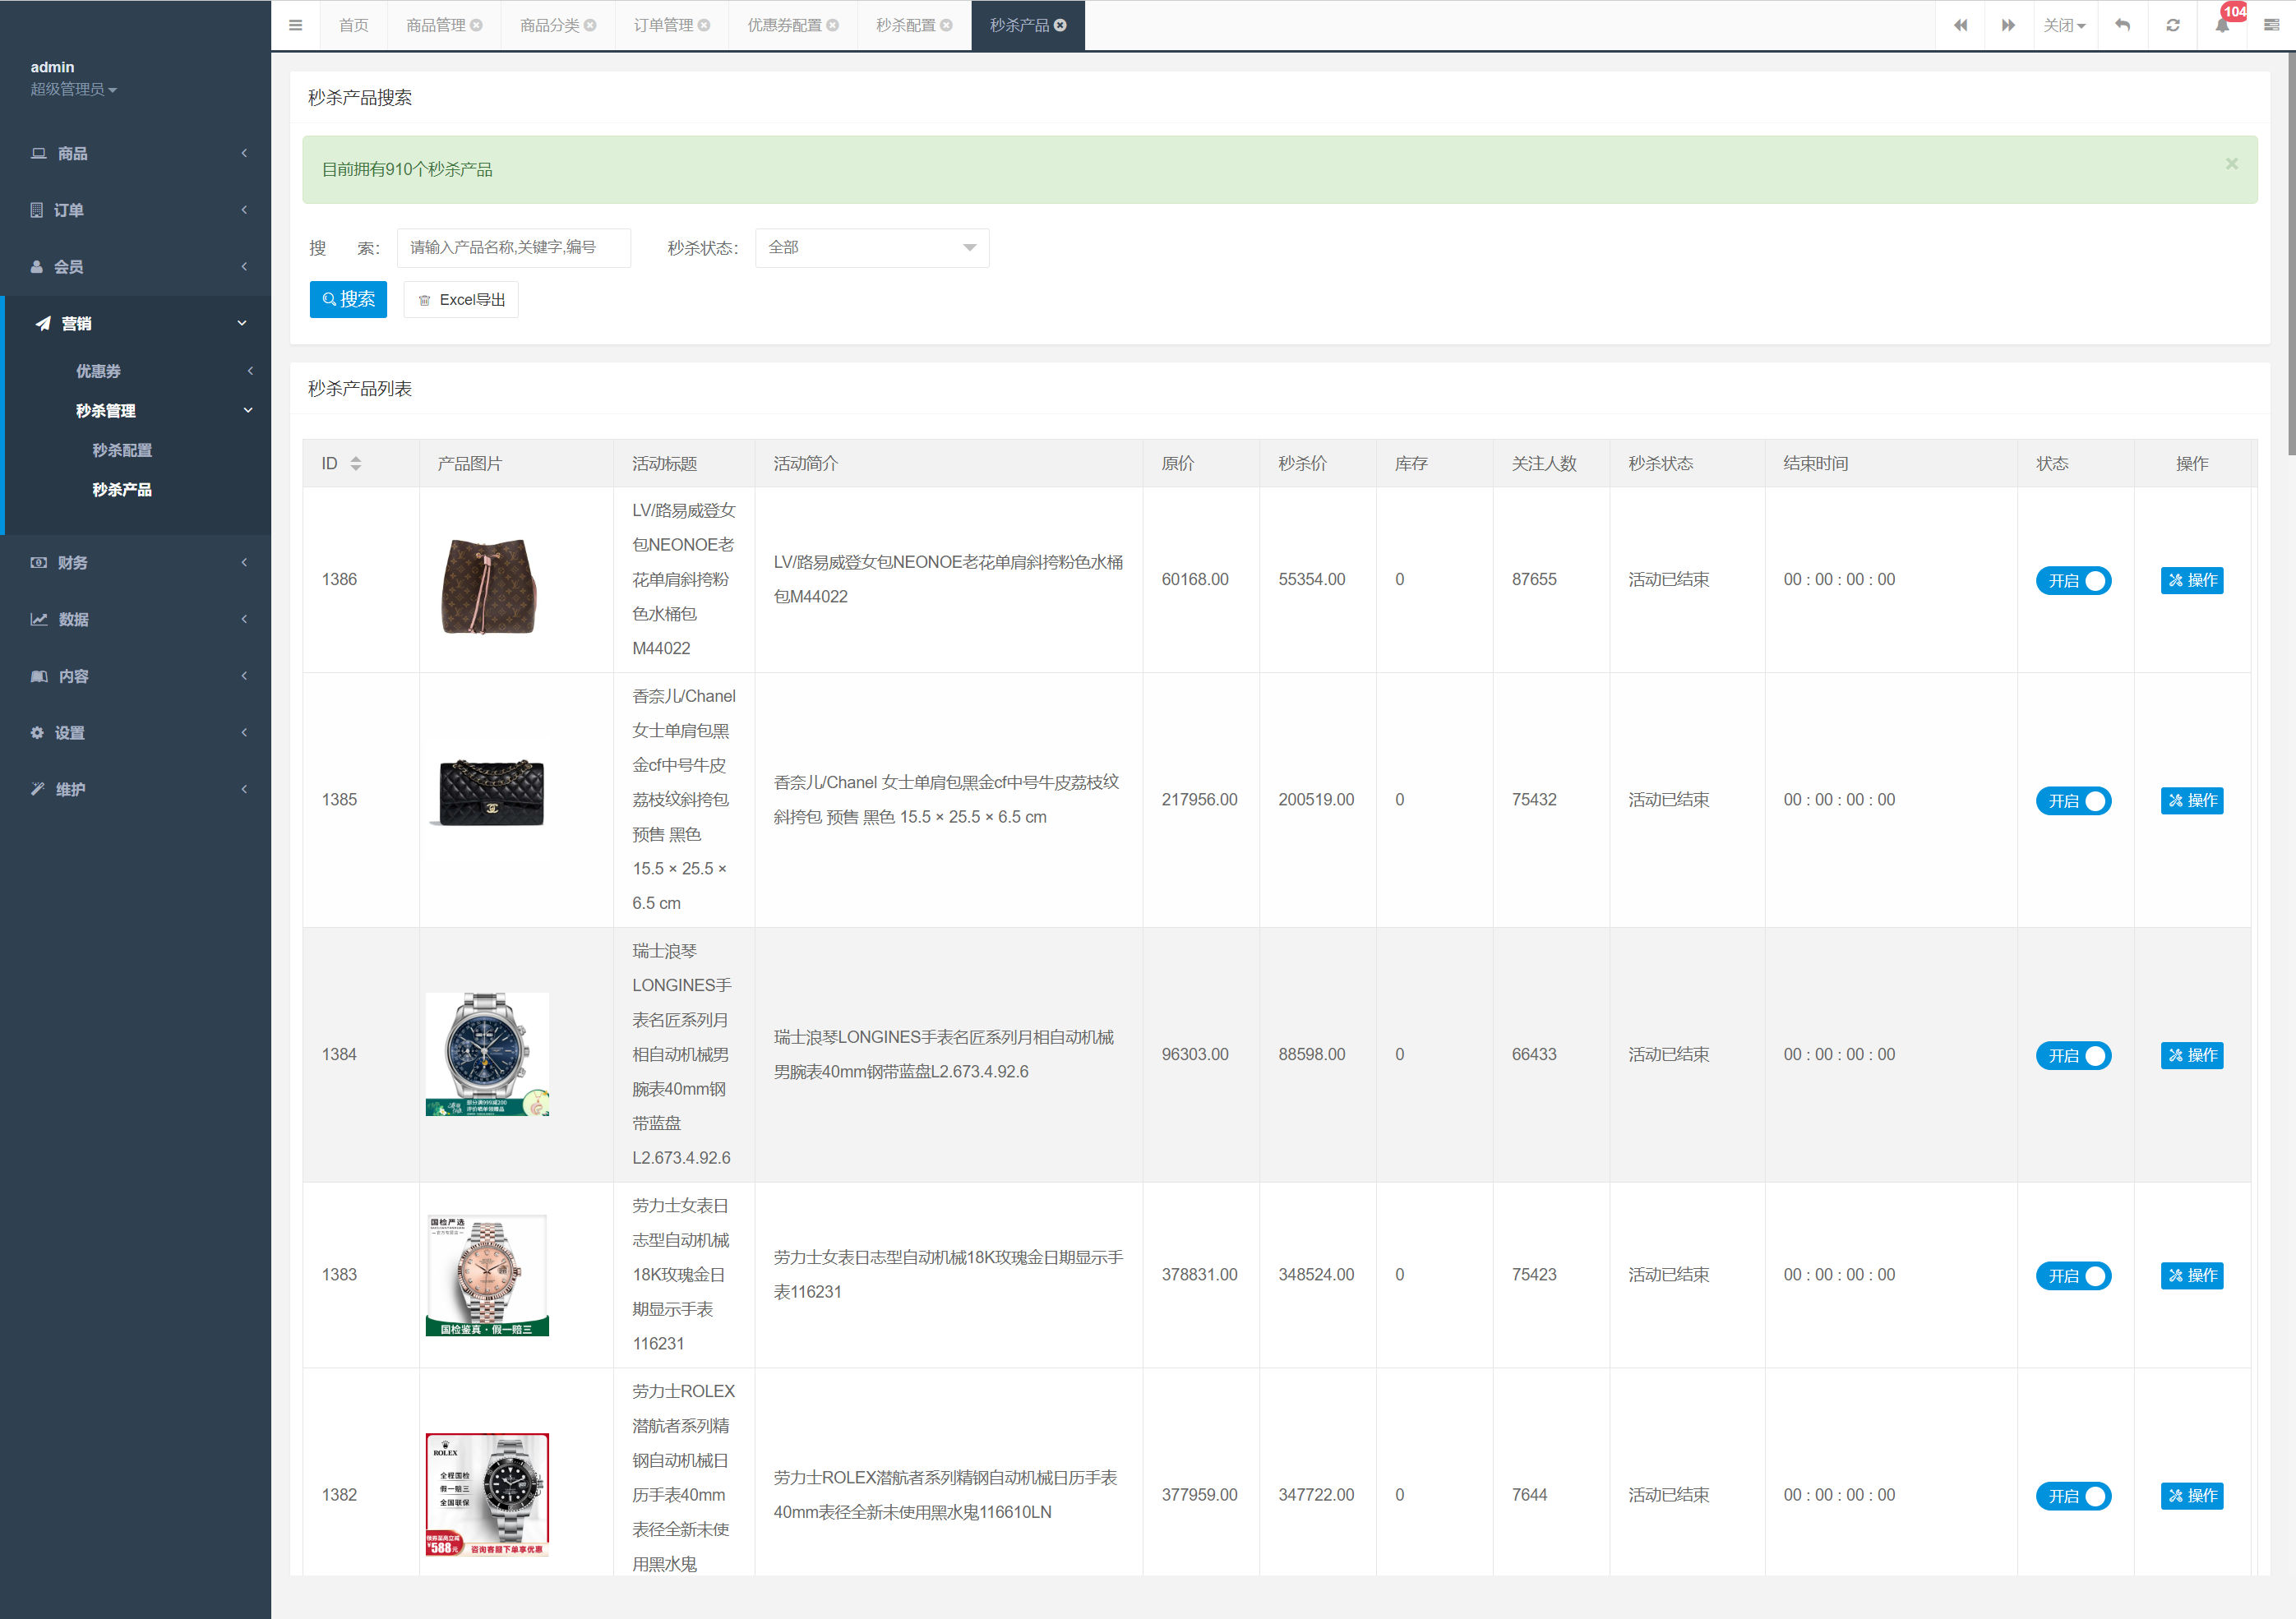The width and height of the screenshot is (2296, 1619).
Task: Open the notification bell with 104 badge
Action: 2222,25
